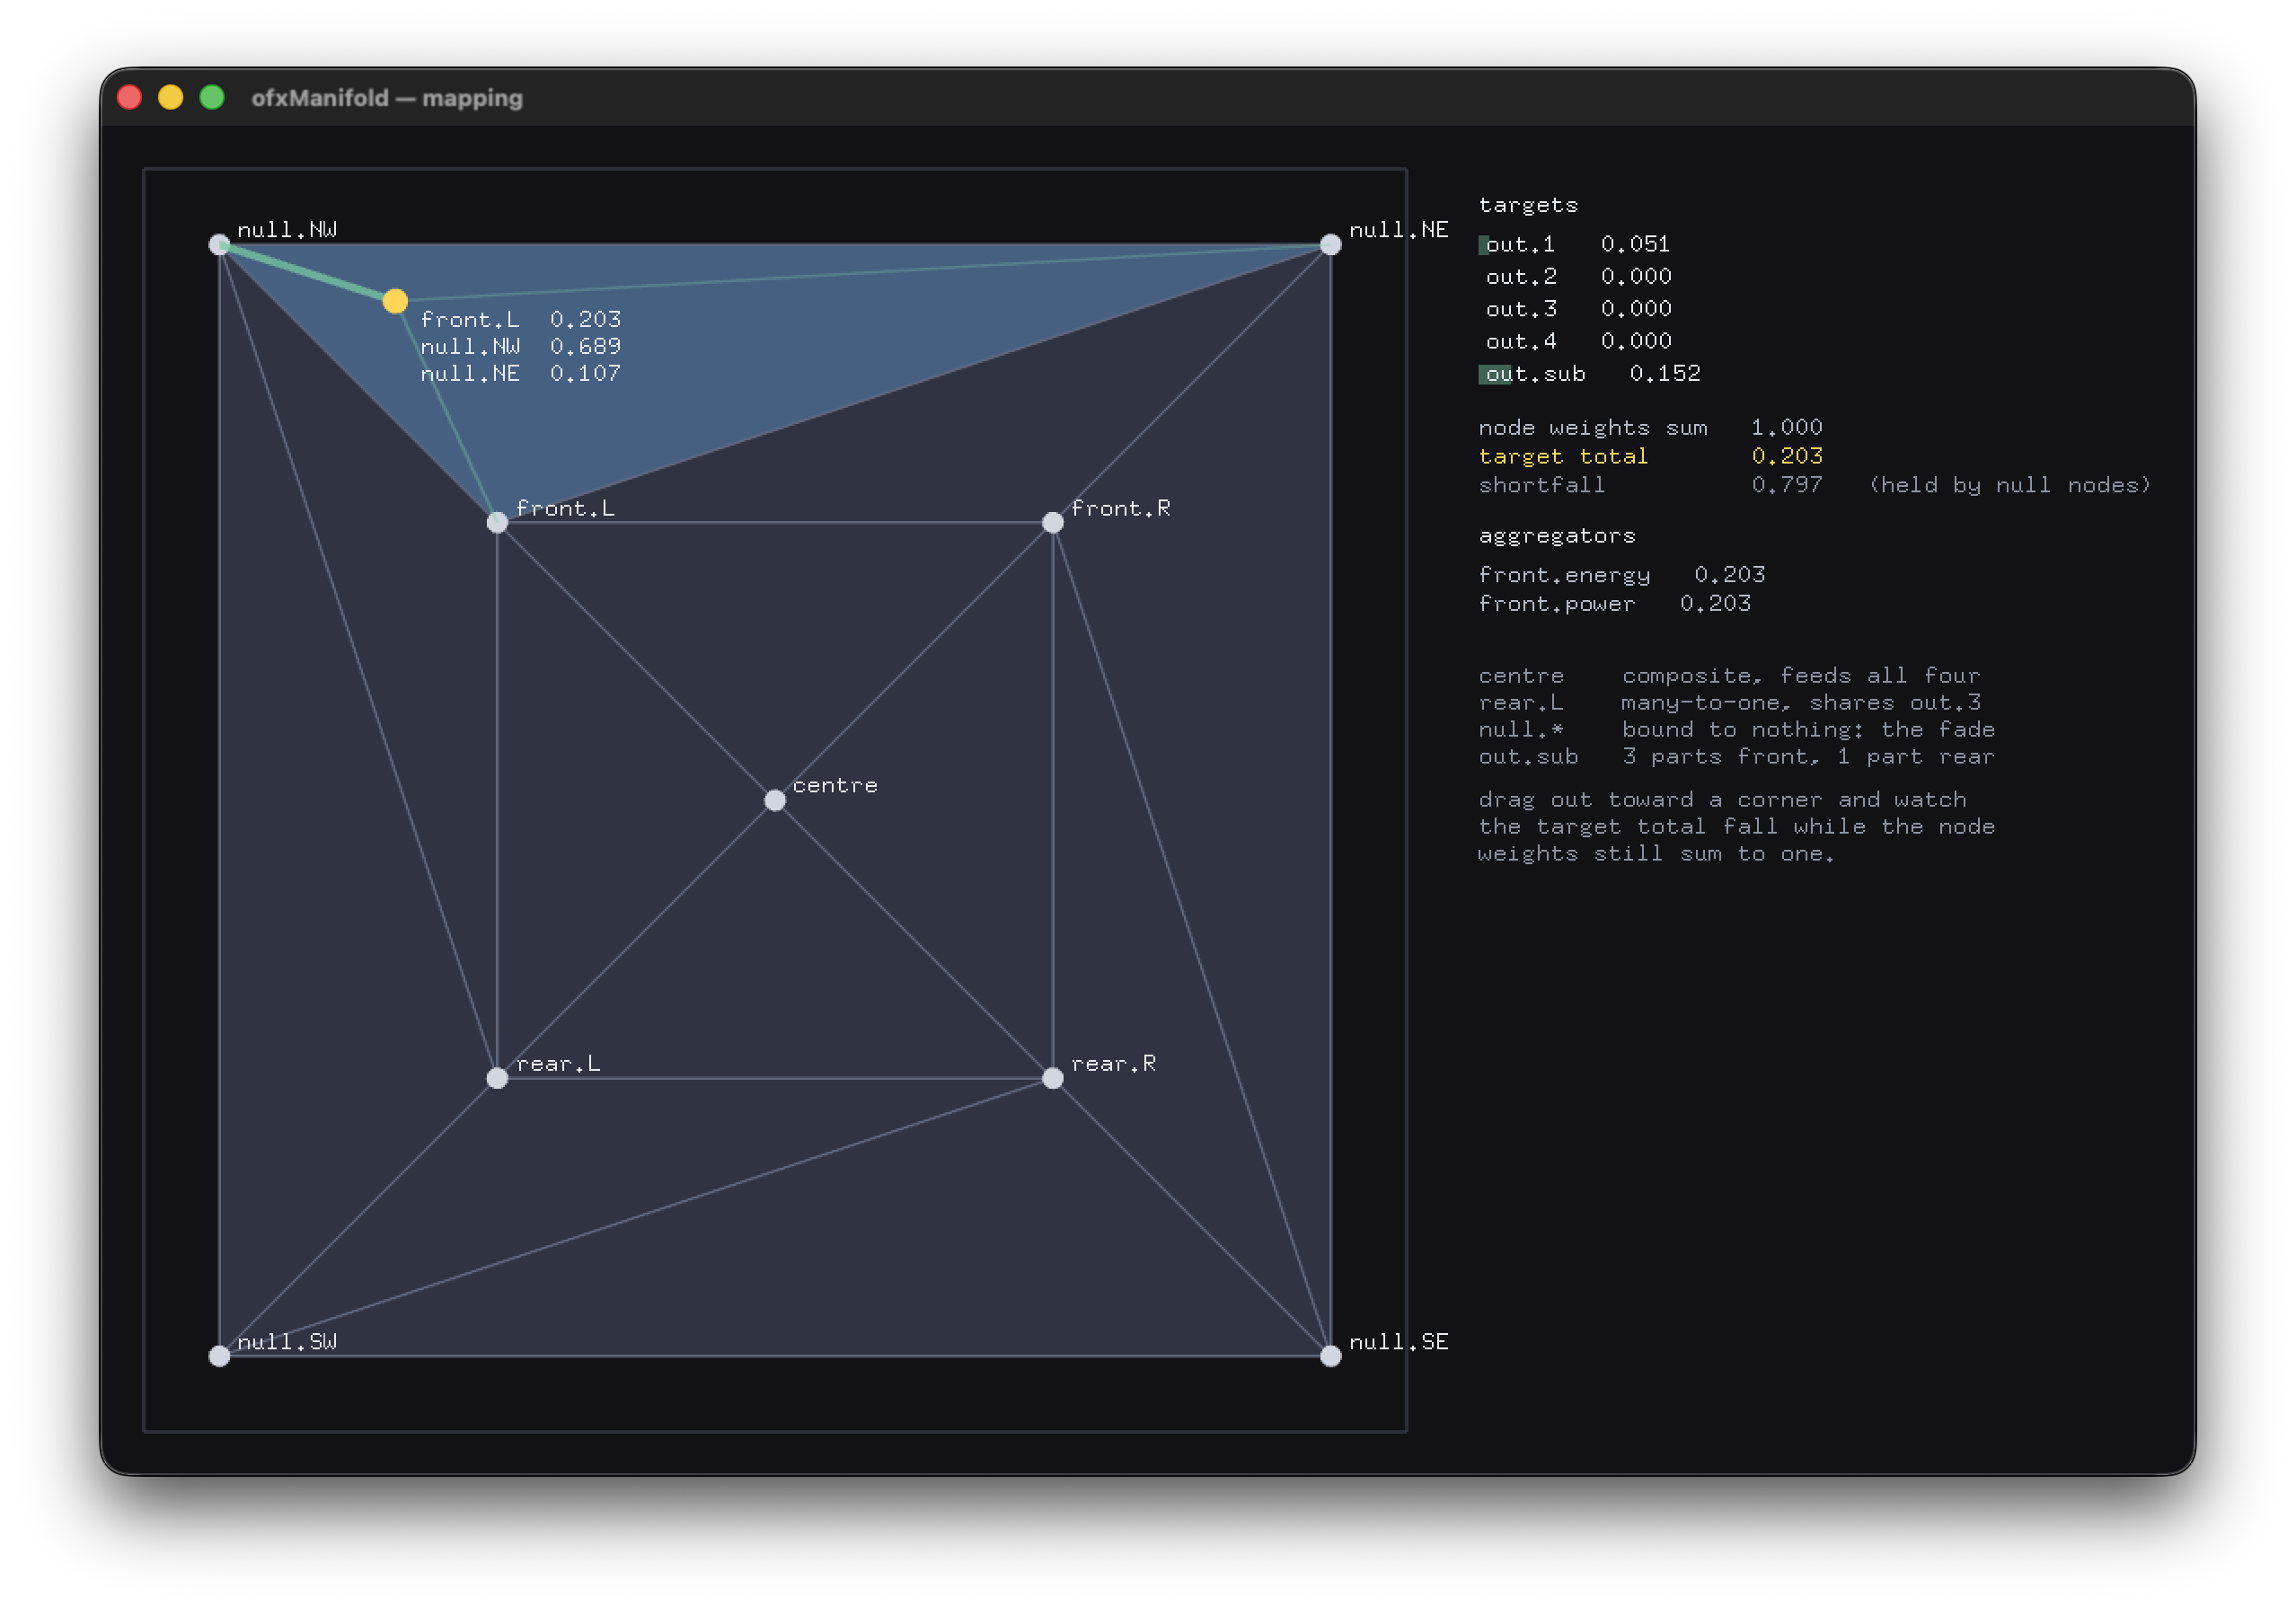2296x1608 pixels.
Task: Click '3 parts front, 1 part rear' note
Action: click(x=1807, y=757)
